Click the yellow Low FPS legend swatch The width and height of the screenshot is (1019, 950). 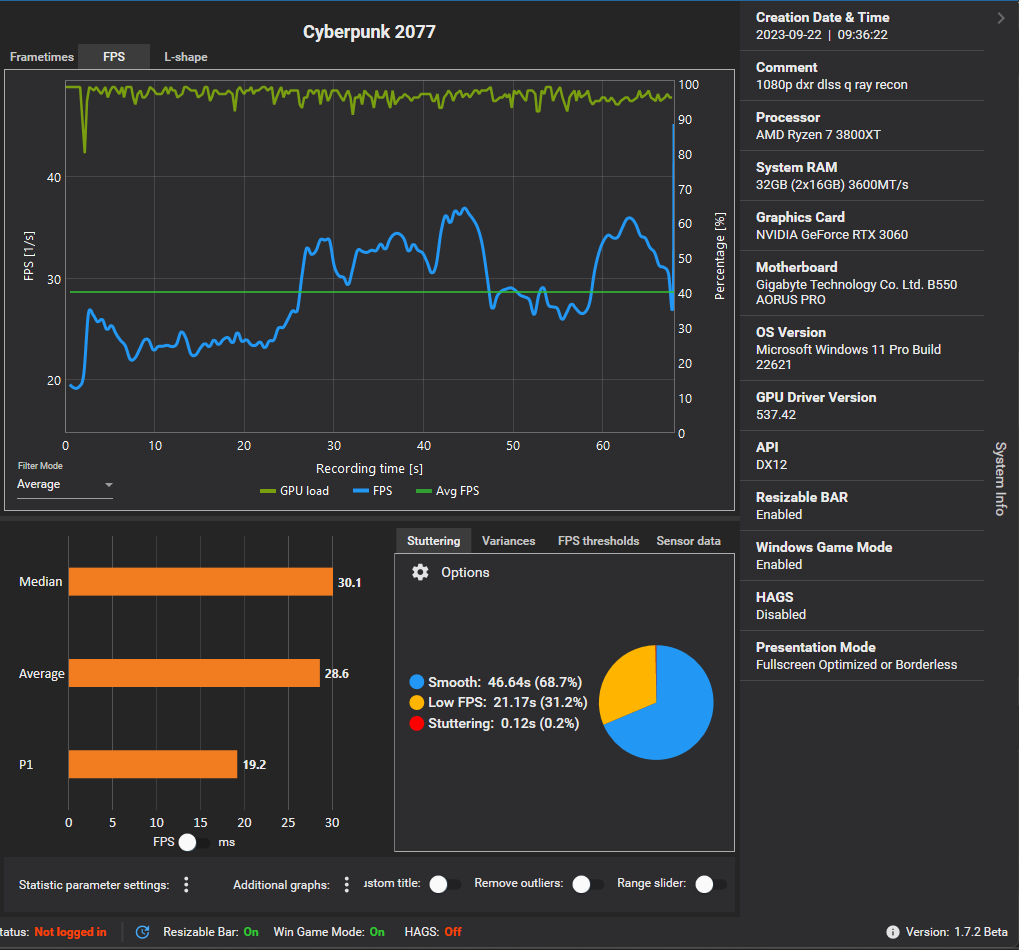click(417, 702)
